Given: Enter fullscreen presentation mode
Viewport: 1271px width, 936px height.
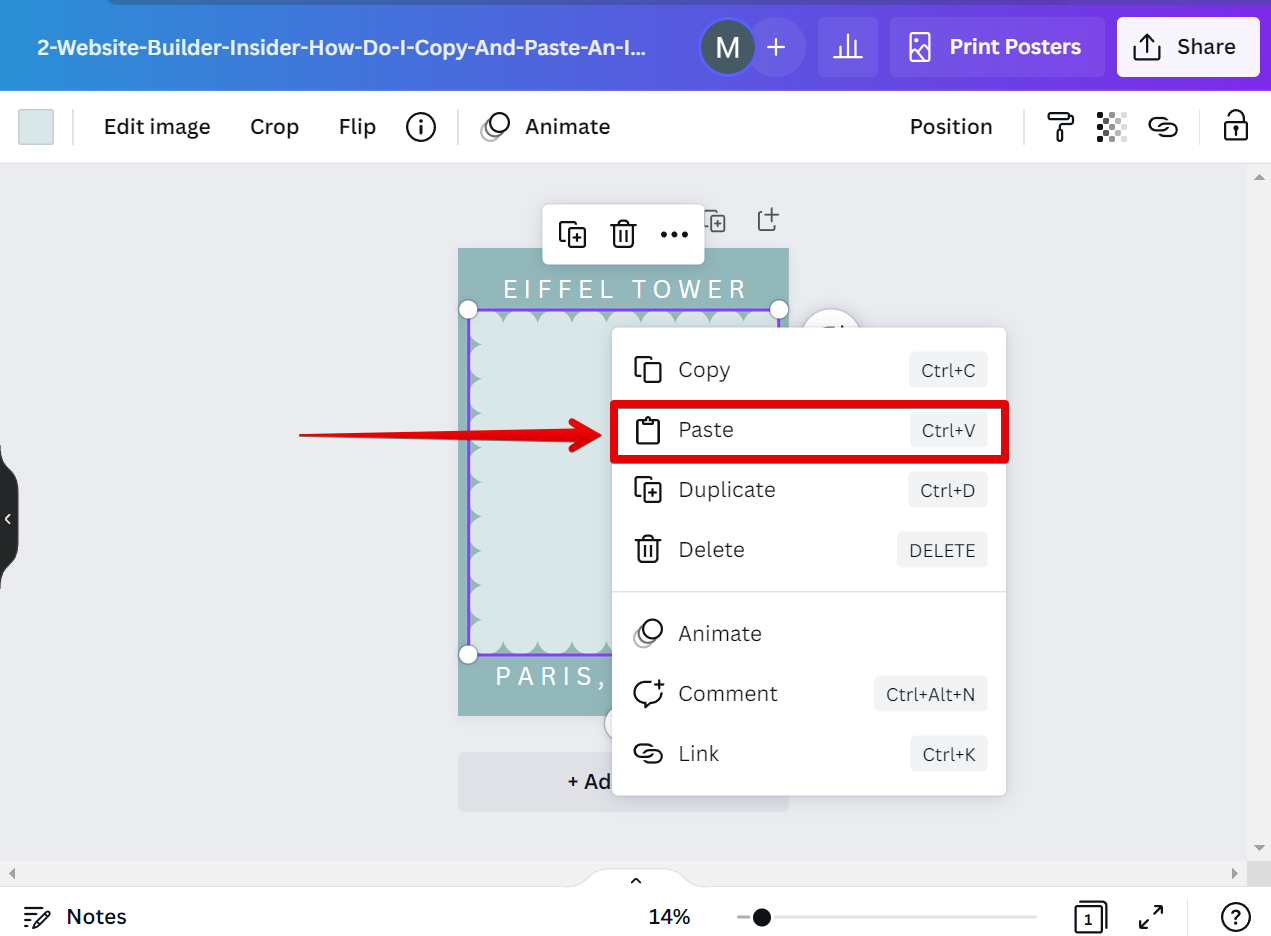Looking at the screenshot, I should pos(1151,916).
